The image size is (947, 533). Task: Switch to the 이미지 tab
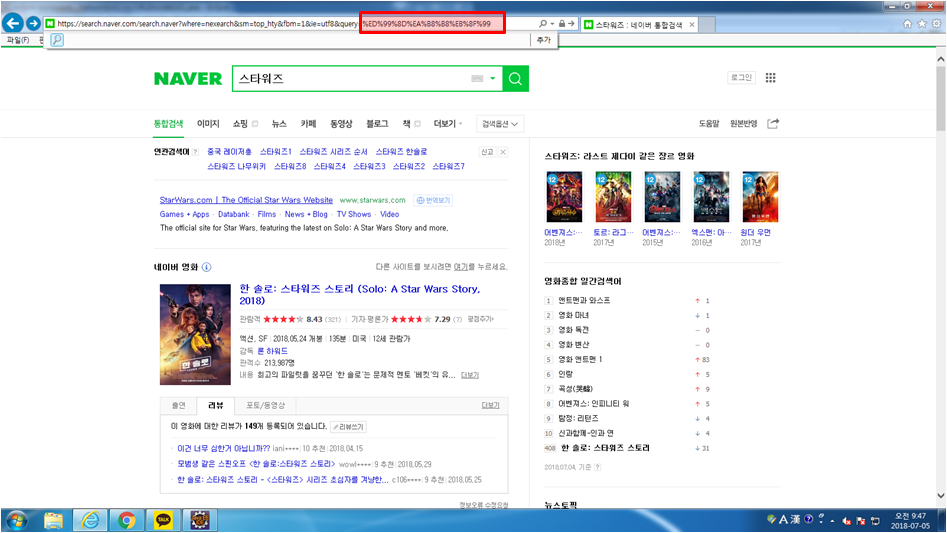208,124
